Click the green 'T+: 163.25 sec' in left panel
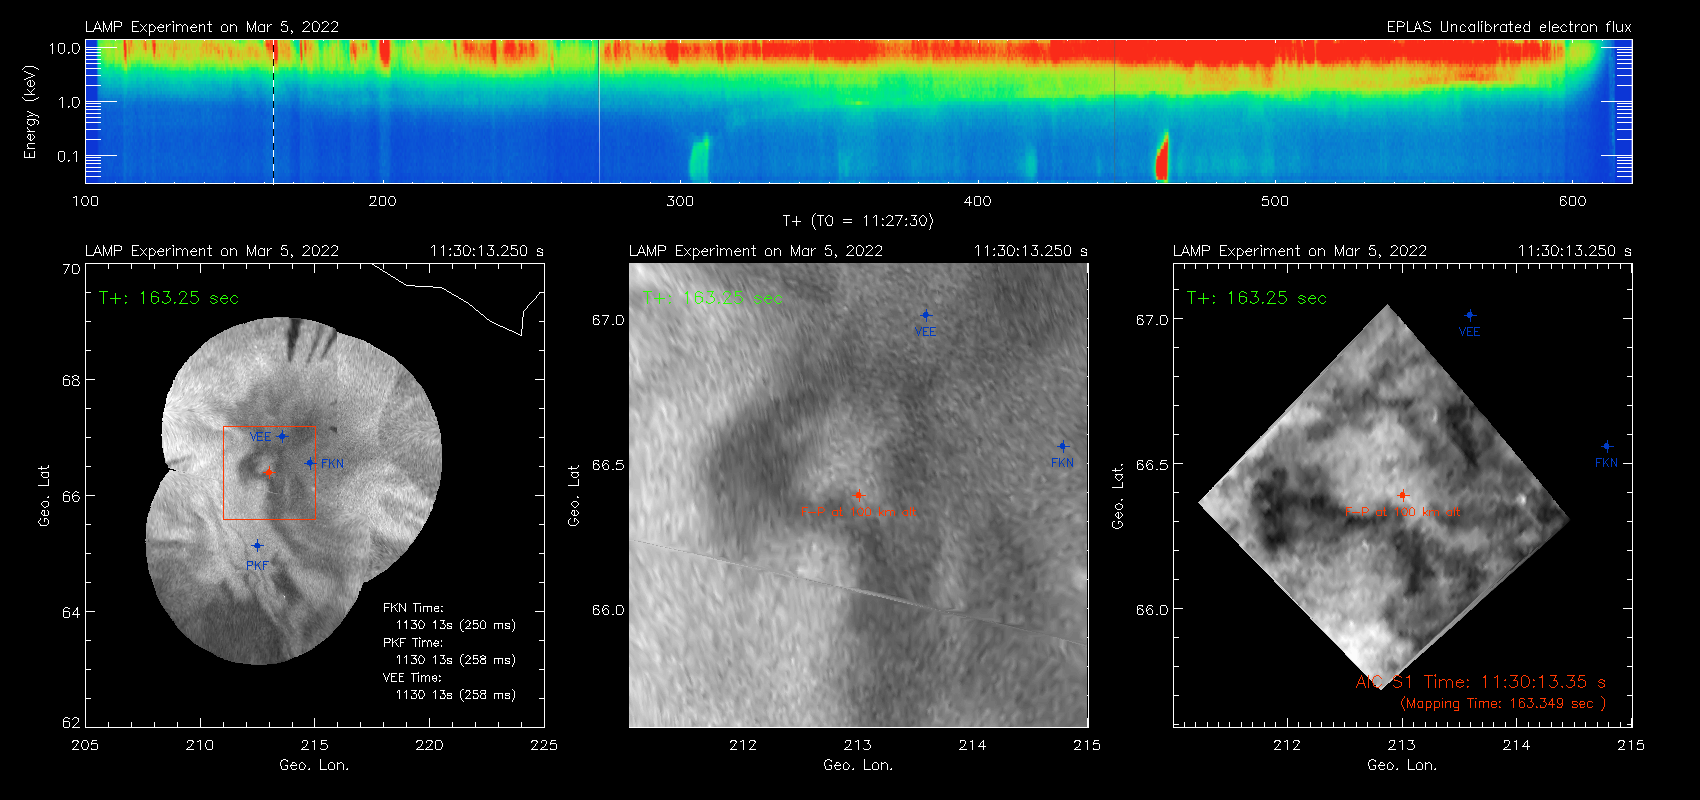 (169, 298)
